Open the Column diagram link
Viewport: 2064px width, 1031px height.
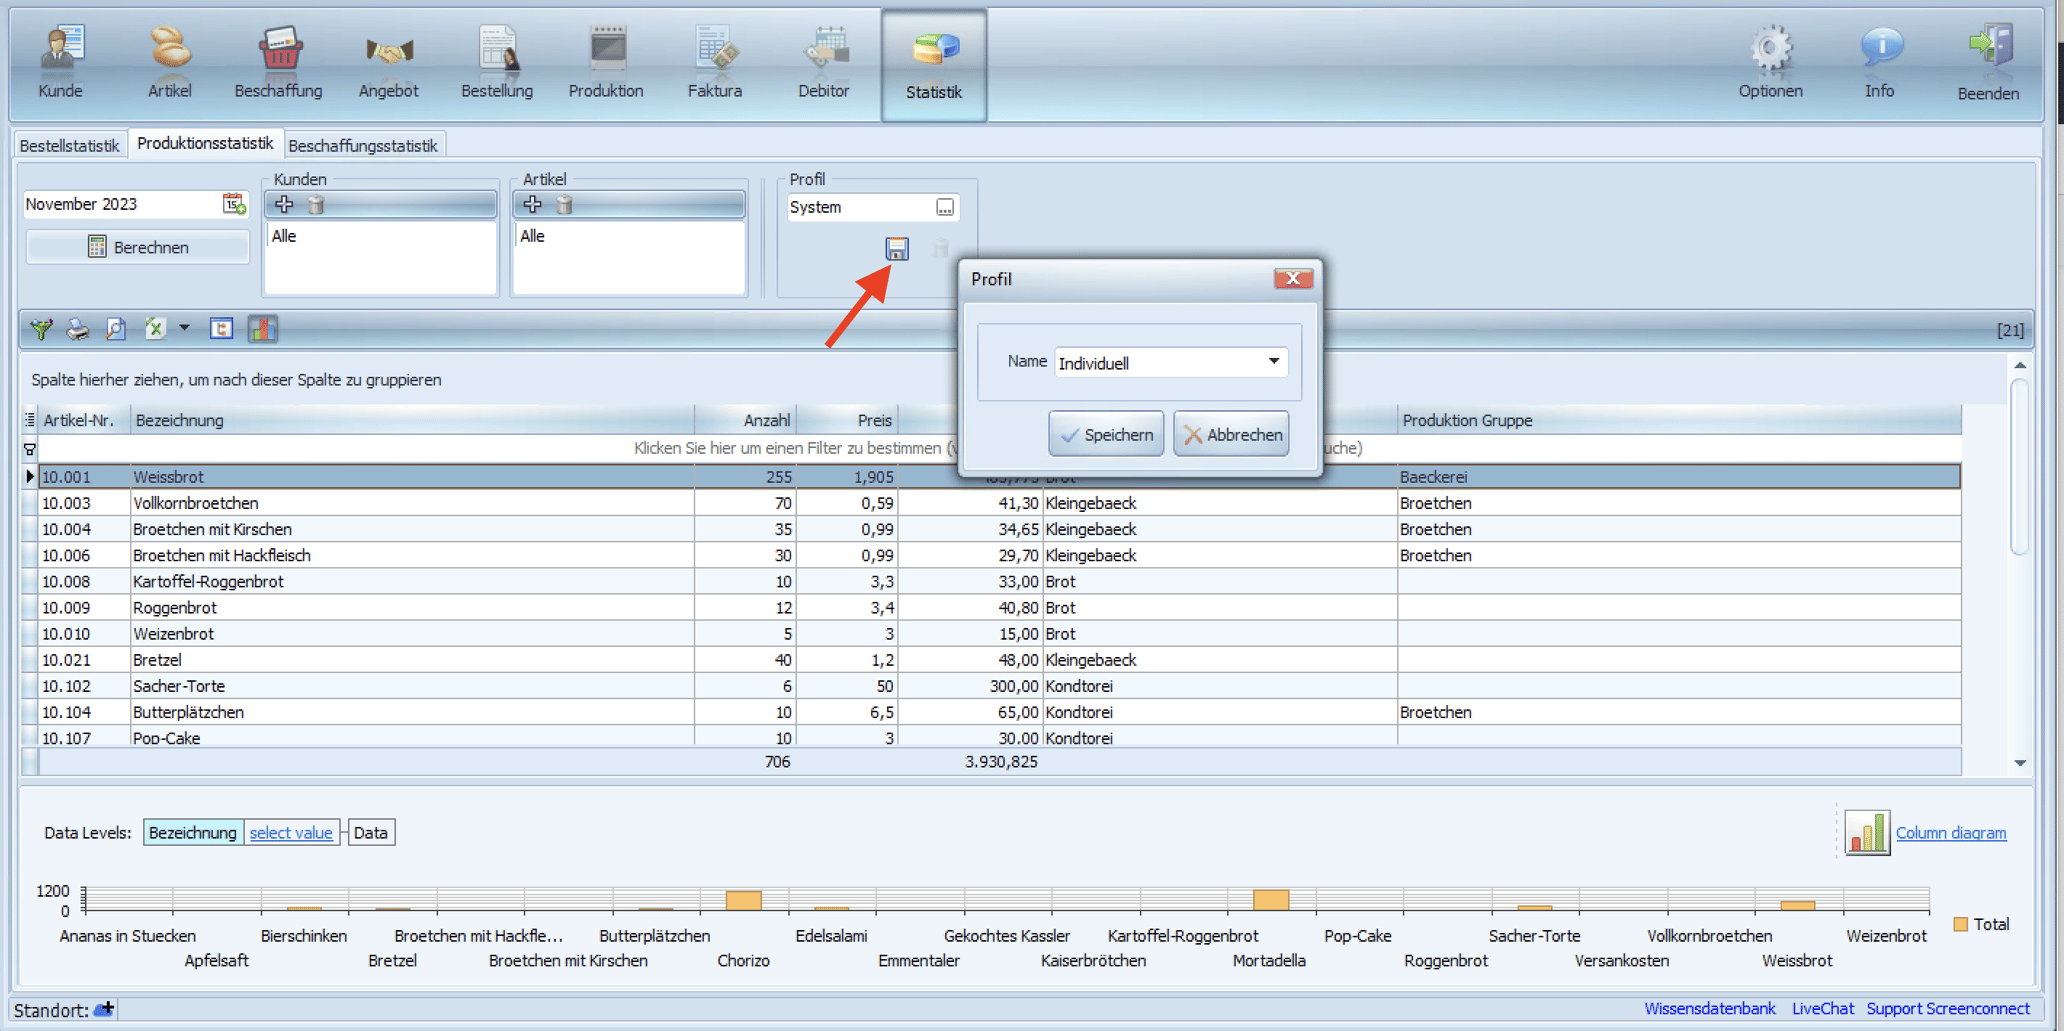pyautogui.click(x=1950, y=833)
